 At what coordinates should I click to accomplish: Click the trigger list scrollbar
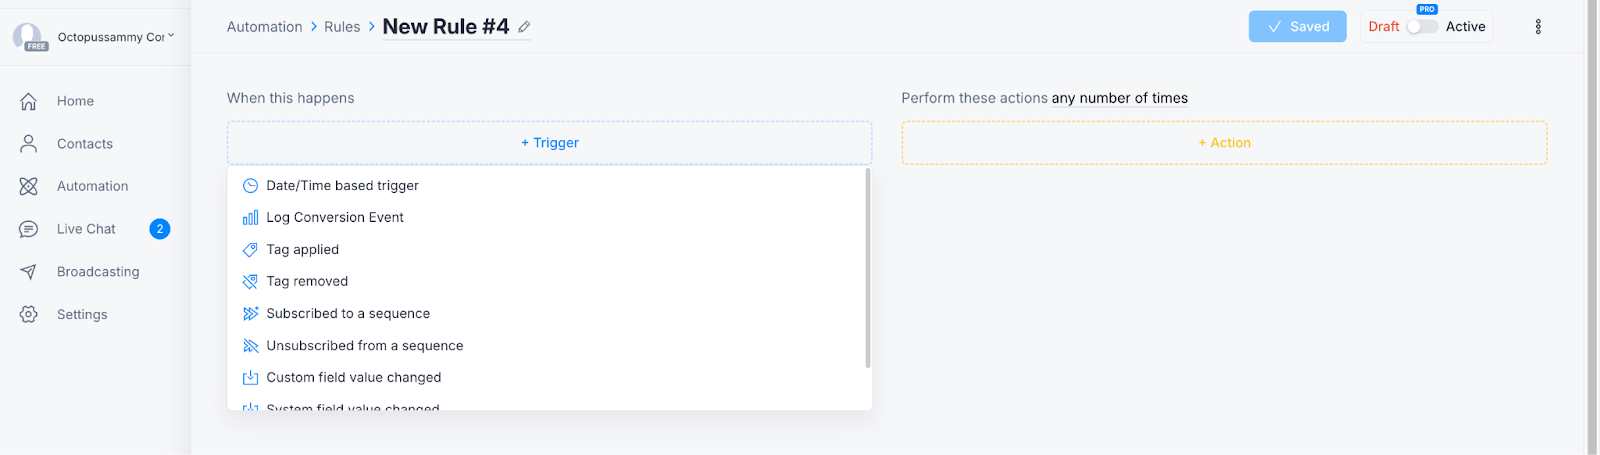[x=868, y=268]
